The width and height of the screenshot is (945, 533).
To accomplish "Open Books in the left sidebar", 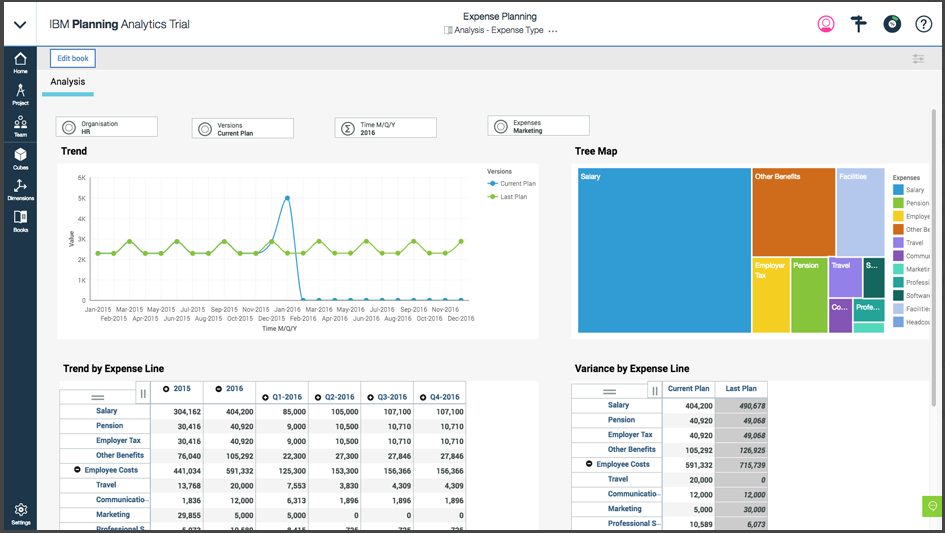I will 20,220.
